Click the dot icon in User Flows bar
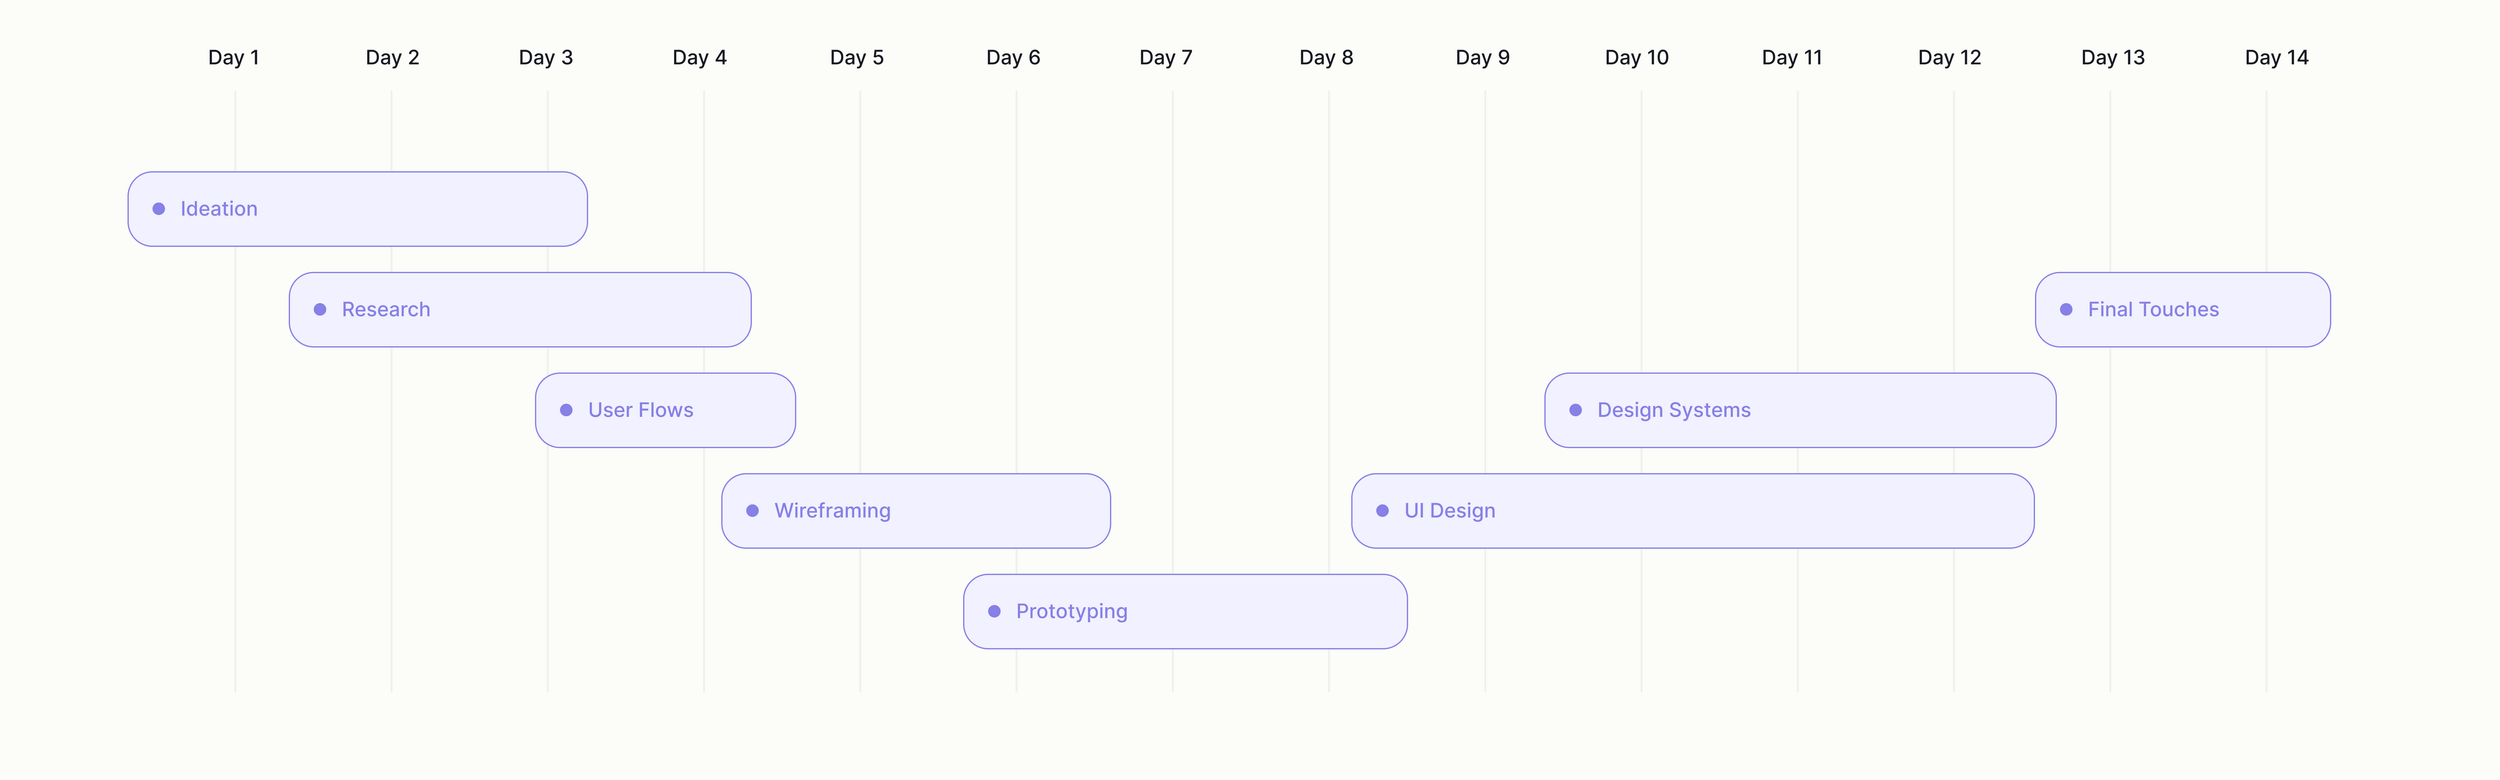This screenshot has width=2500, height=780. [566, 410]
